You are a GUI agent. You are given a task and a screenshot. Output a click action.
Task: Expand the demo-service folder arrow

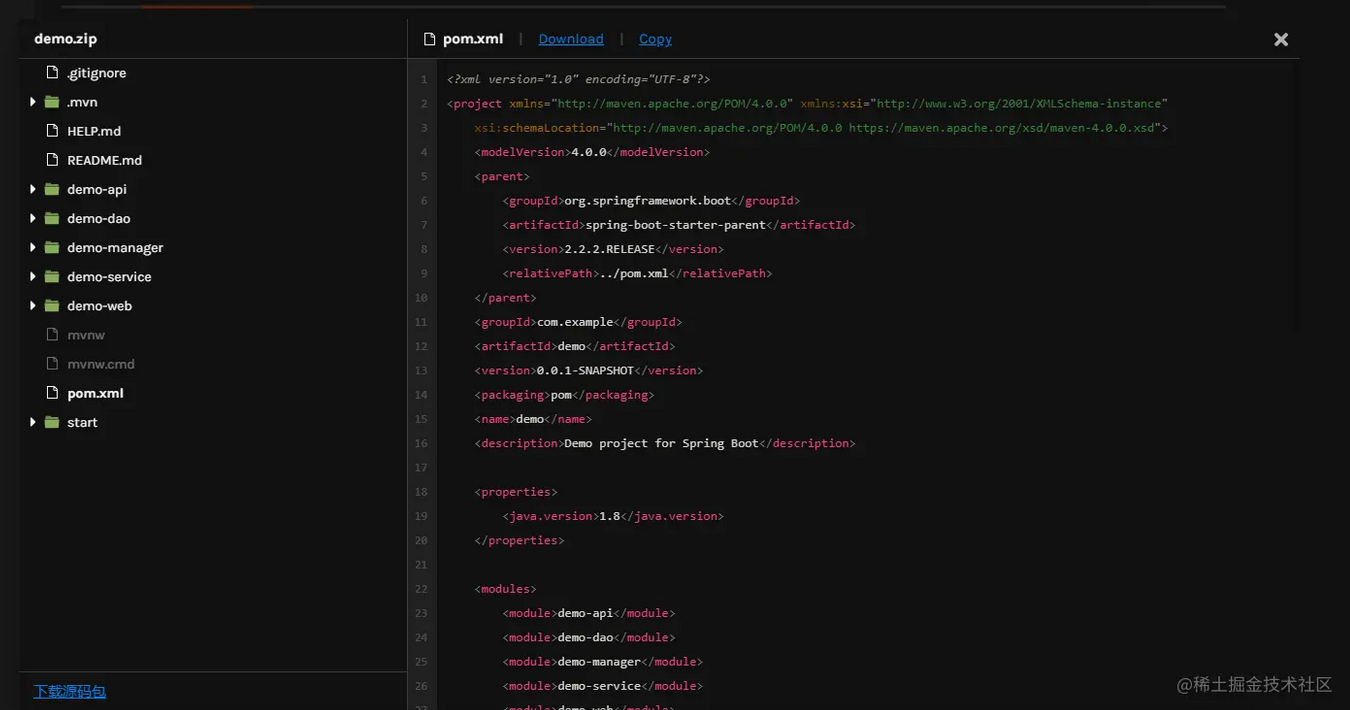tap(33, 276)
